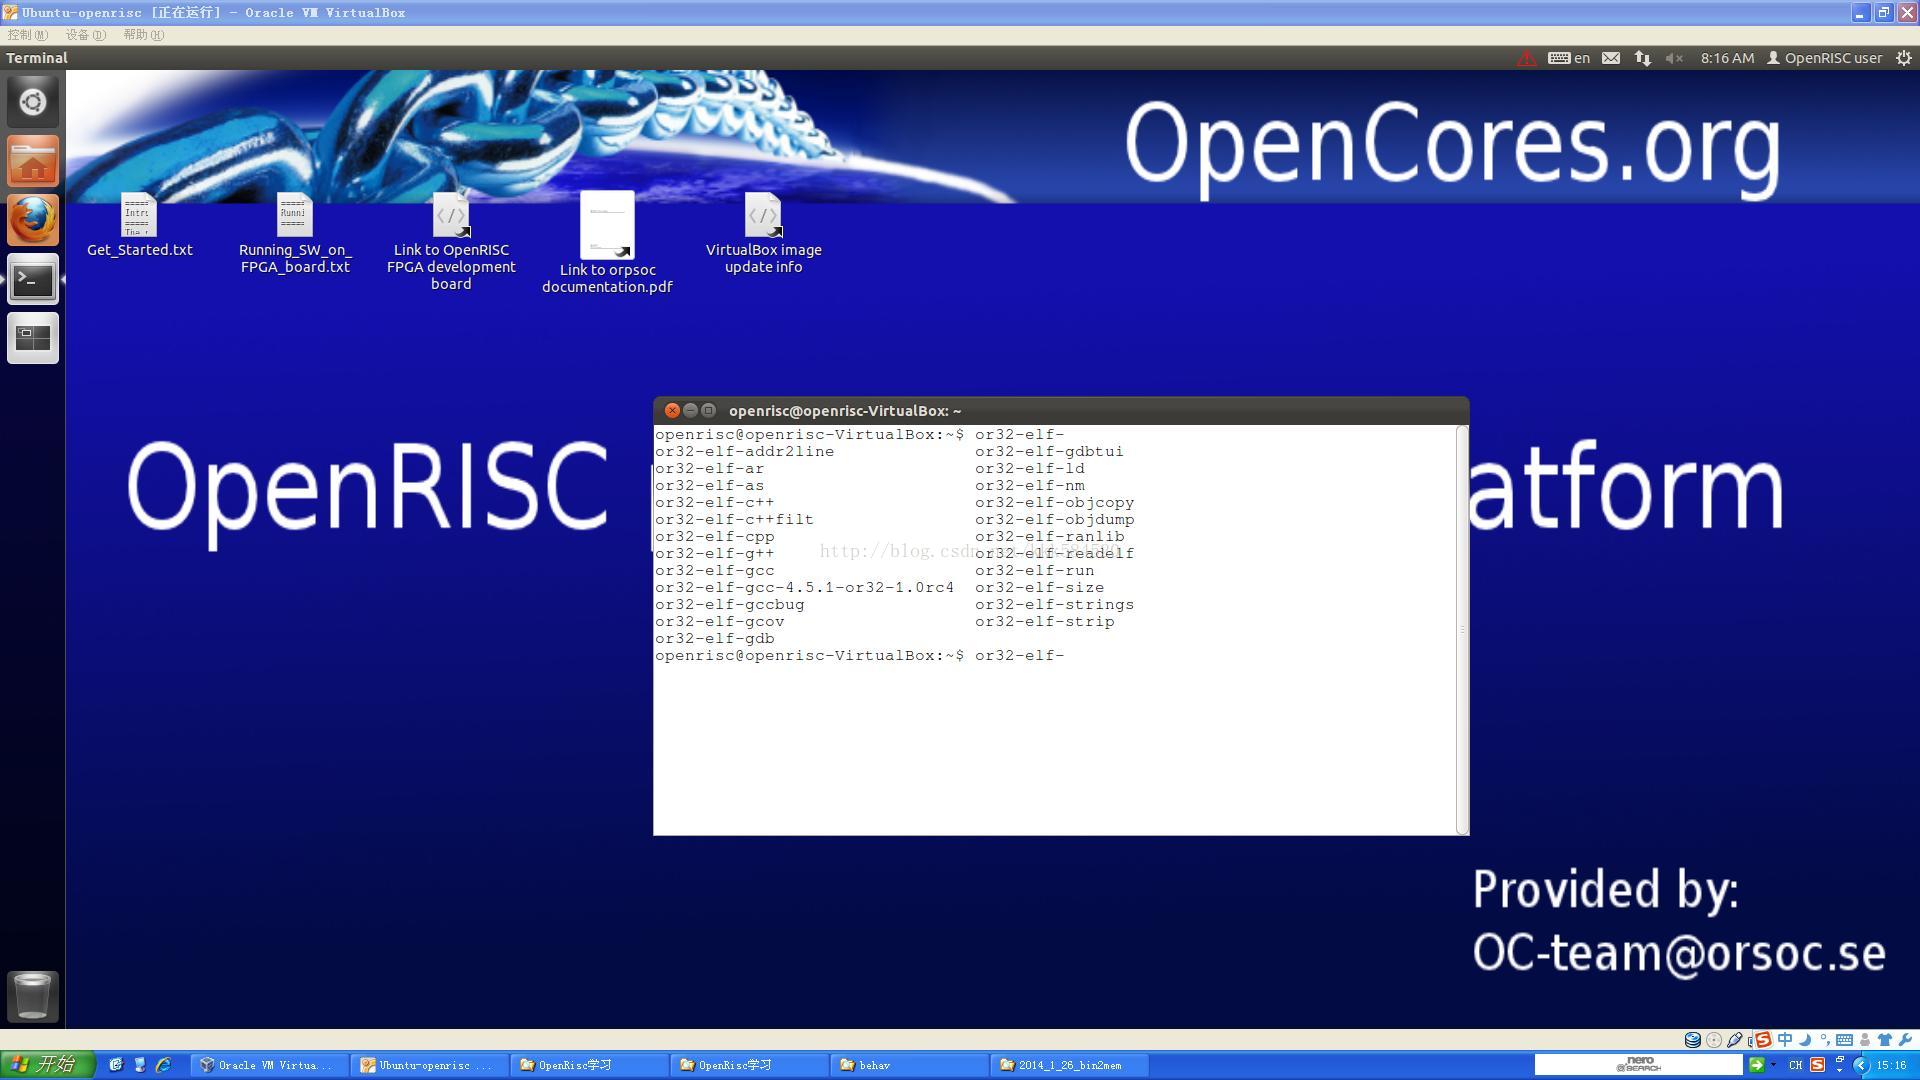Open the Sogou skin shirt icon

[x=1885, y=1040]
